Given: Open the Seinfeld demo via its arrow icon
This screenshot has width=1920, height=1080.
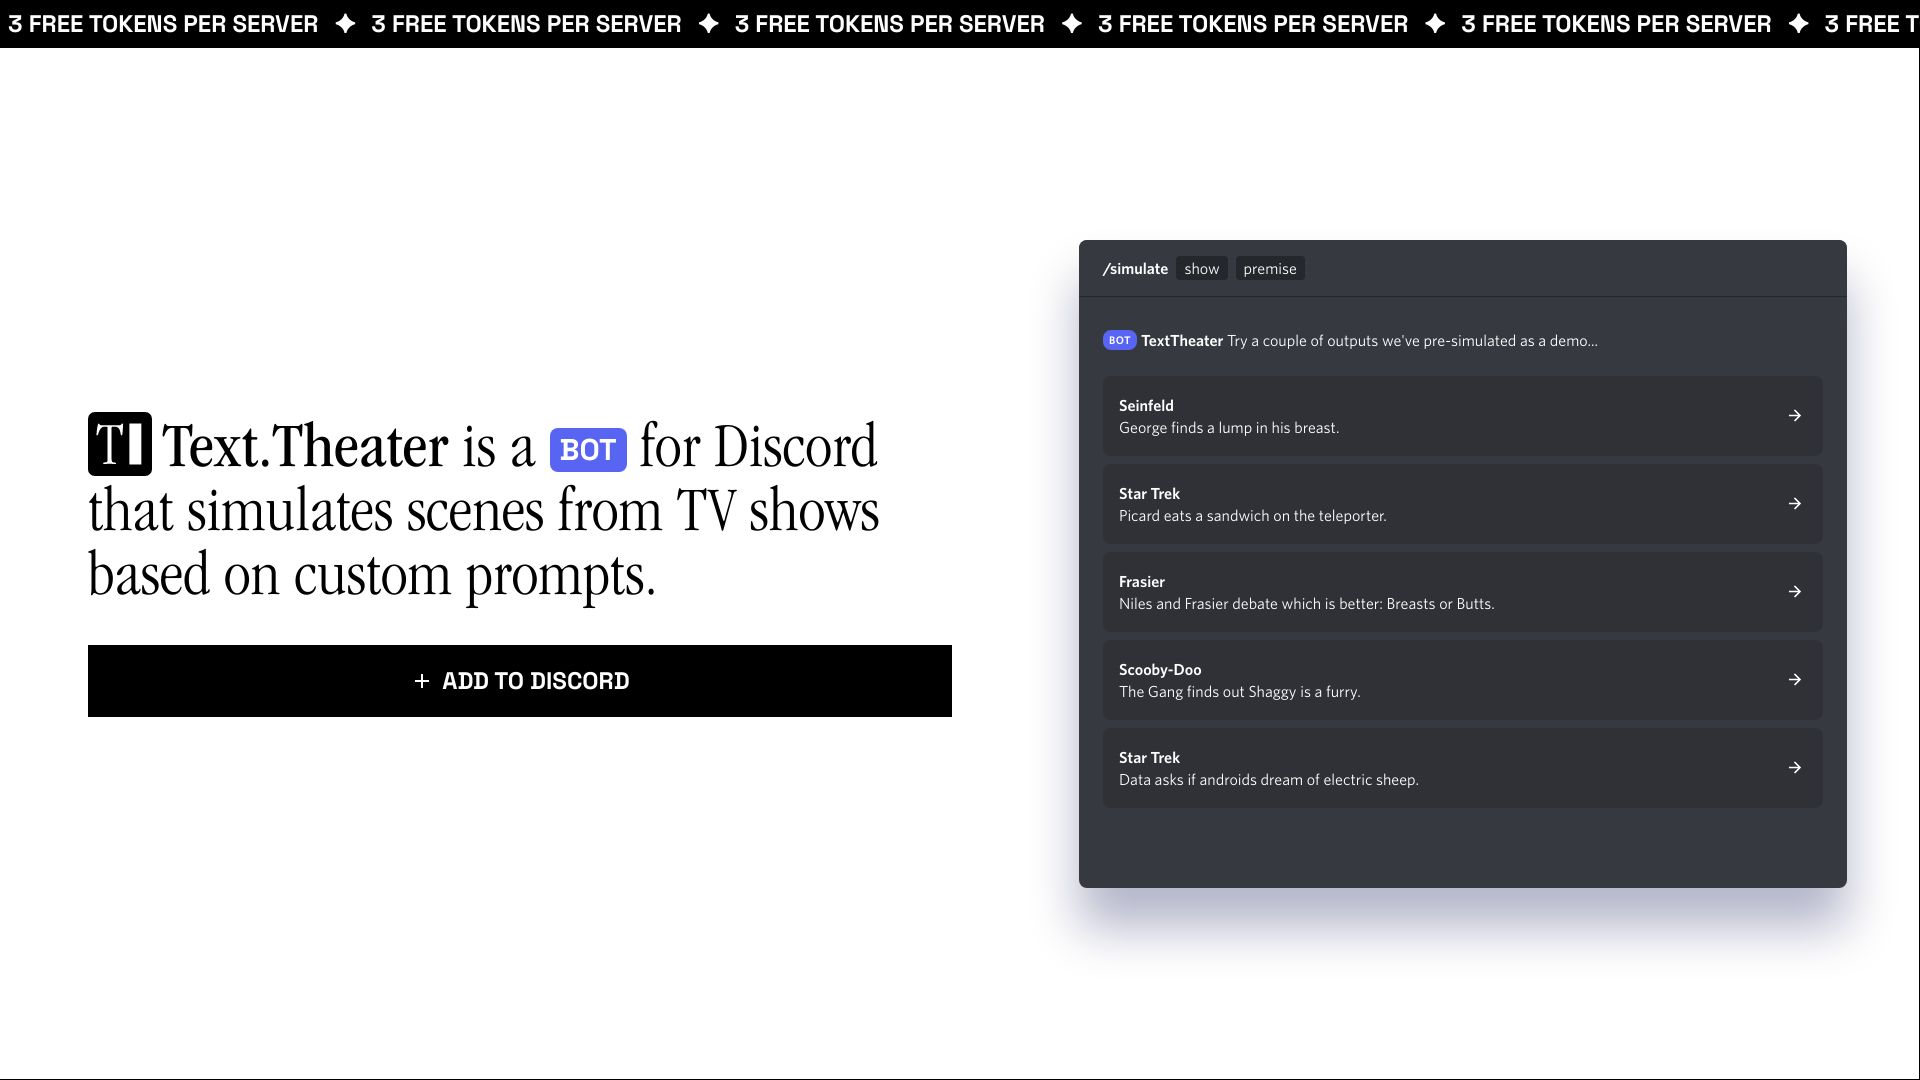Looking at the screenshot, I should (x=1795, y=415).
